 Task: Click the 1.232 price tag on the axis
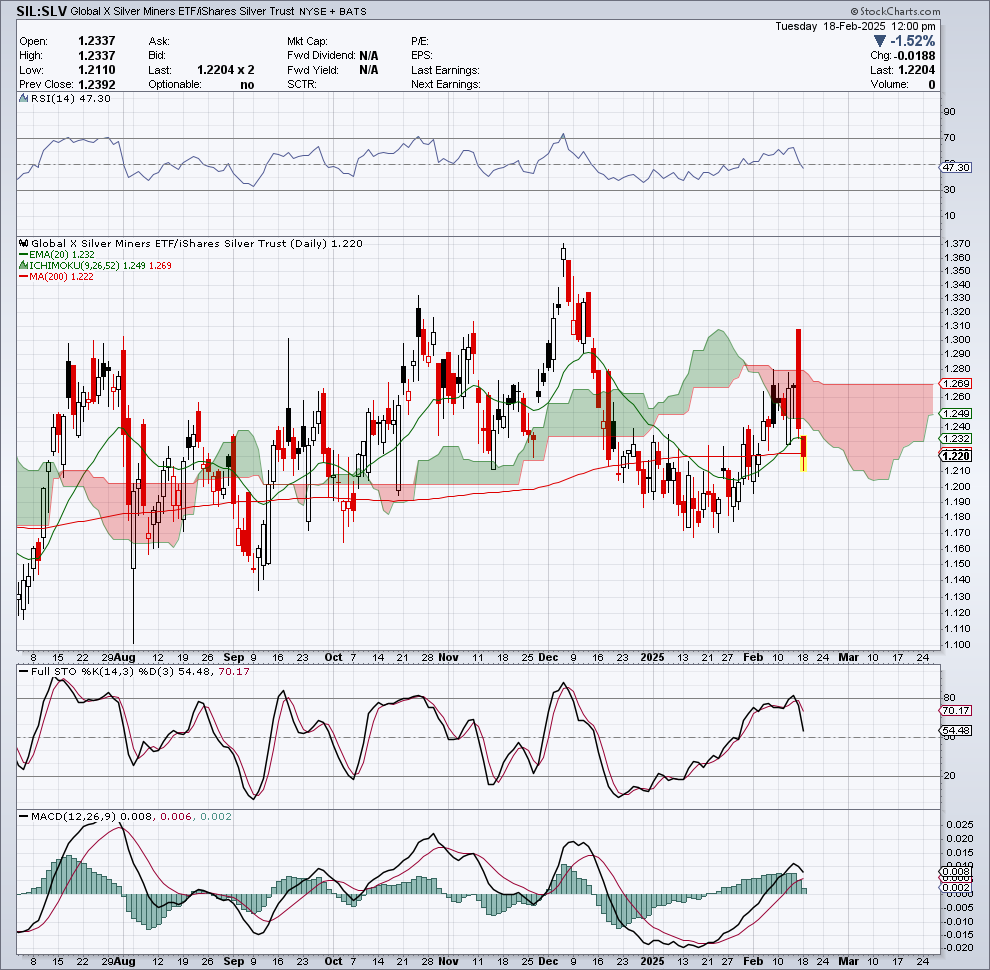coord(956,438)
